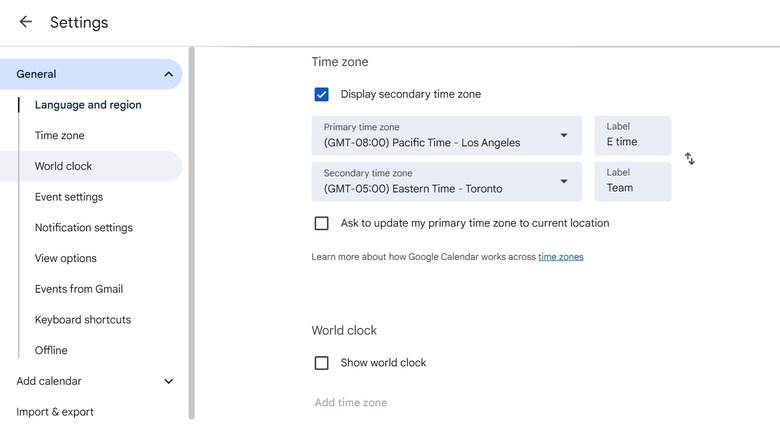Enable Ask to update primary time zone
The image size is (780, 438).
pos(321,223)
